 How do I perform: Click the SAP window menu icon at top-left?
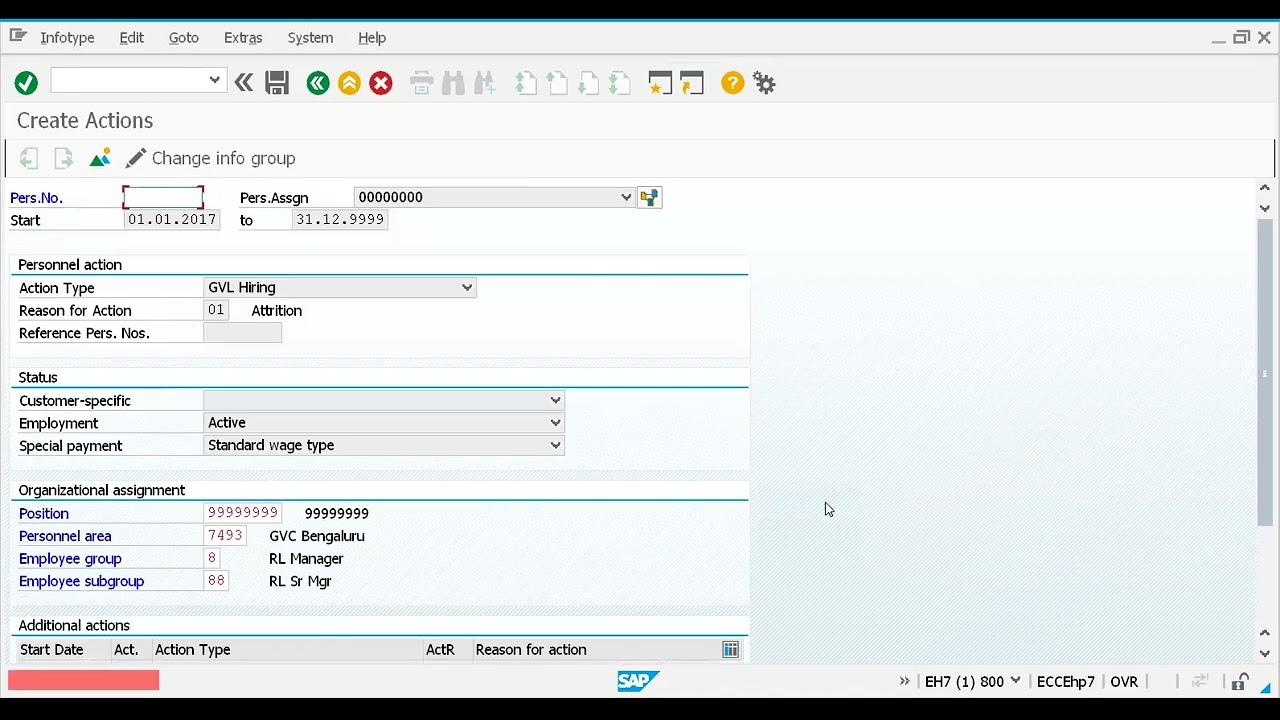click(x=17, y=36)
